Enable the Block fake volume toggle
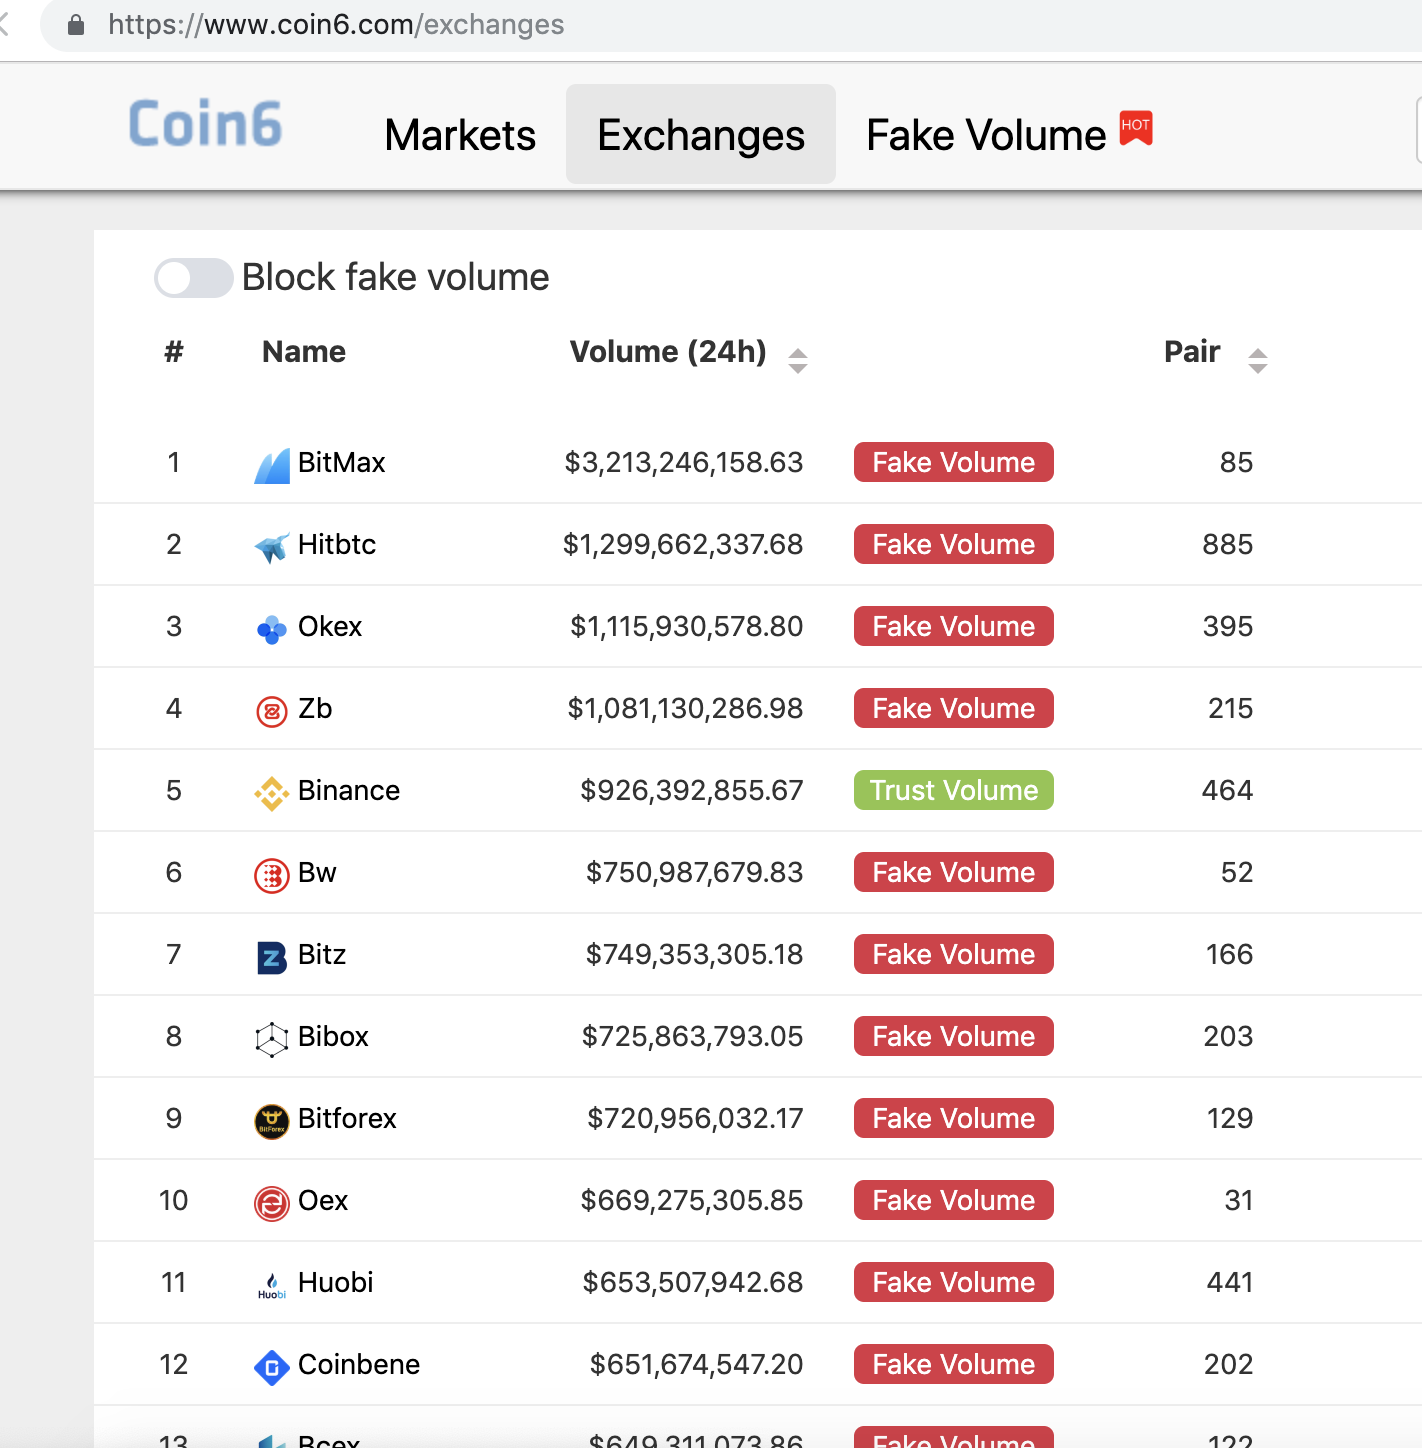The image size is (1422, 1448). 193,278
